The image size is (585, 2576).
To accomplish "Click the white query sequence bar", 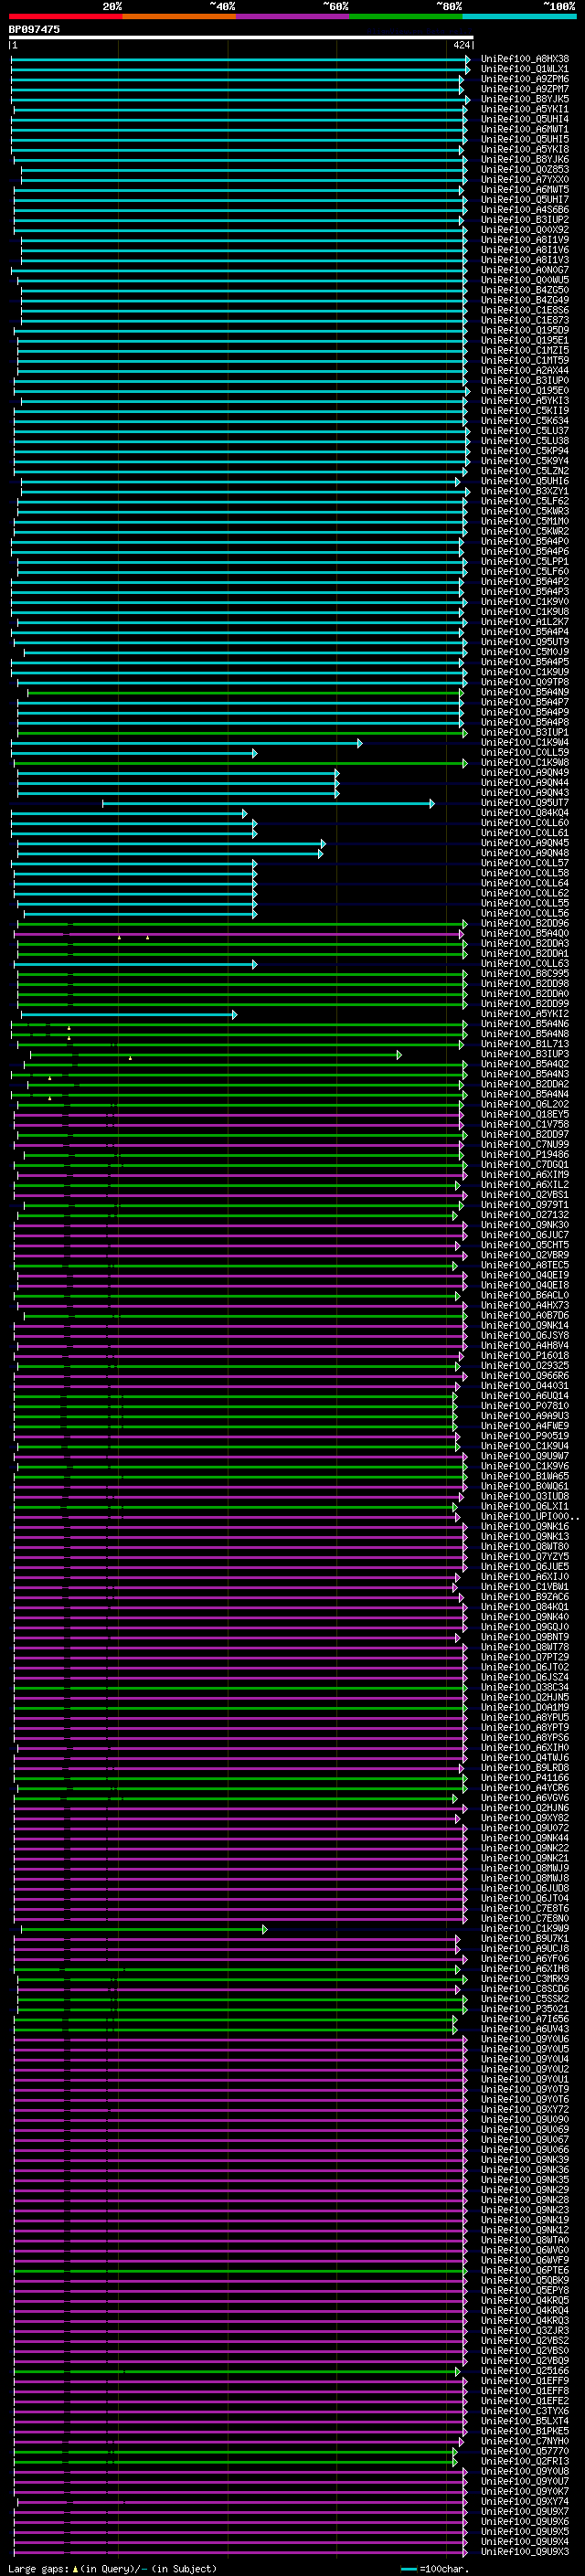I will (x=241, y=37).
